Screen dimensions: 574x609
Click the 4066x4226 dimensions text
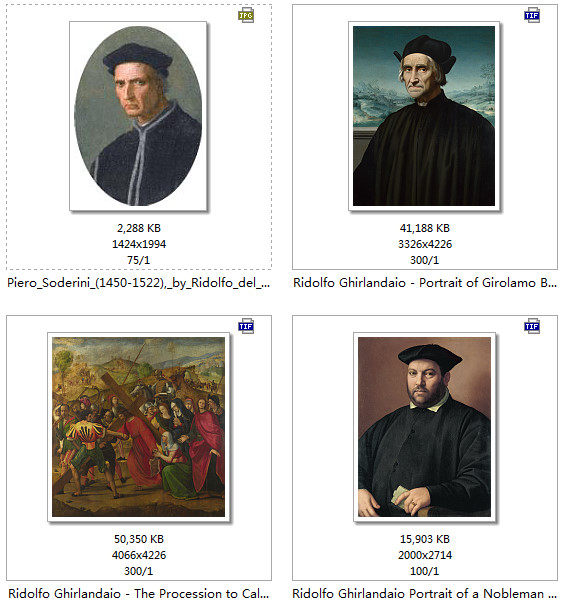click(139, 555)
